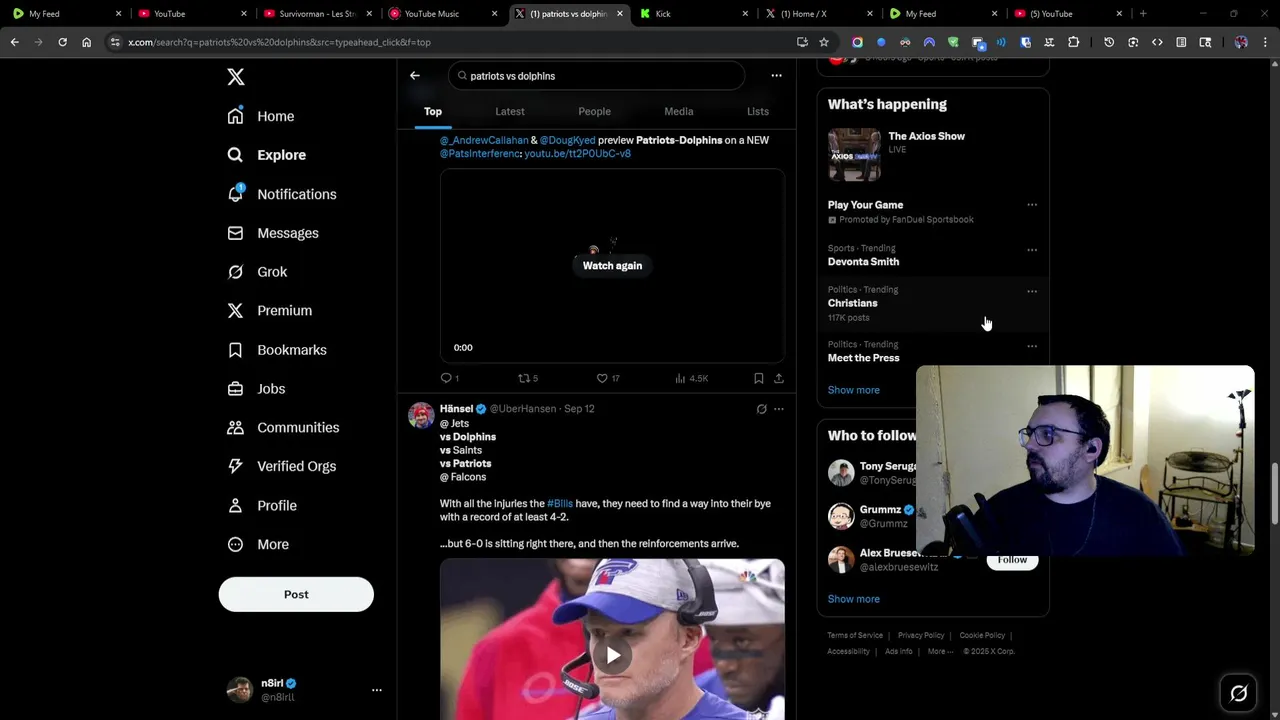Open Notifications with the bell icon

[282, 194]
